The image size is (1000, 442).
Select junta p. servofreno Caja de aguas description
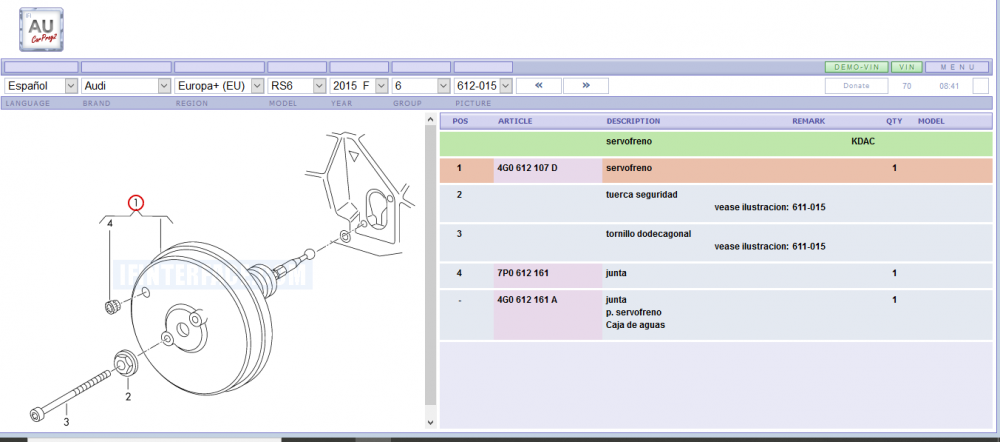636,313
